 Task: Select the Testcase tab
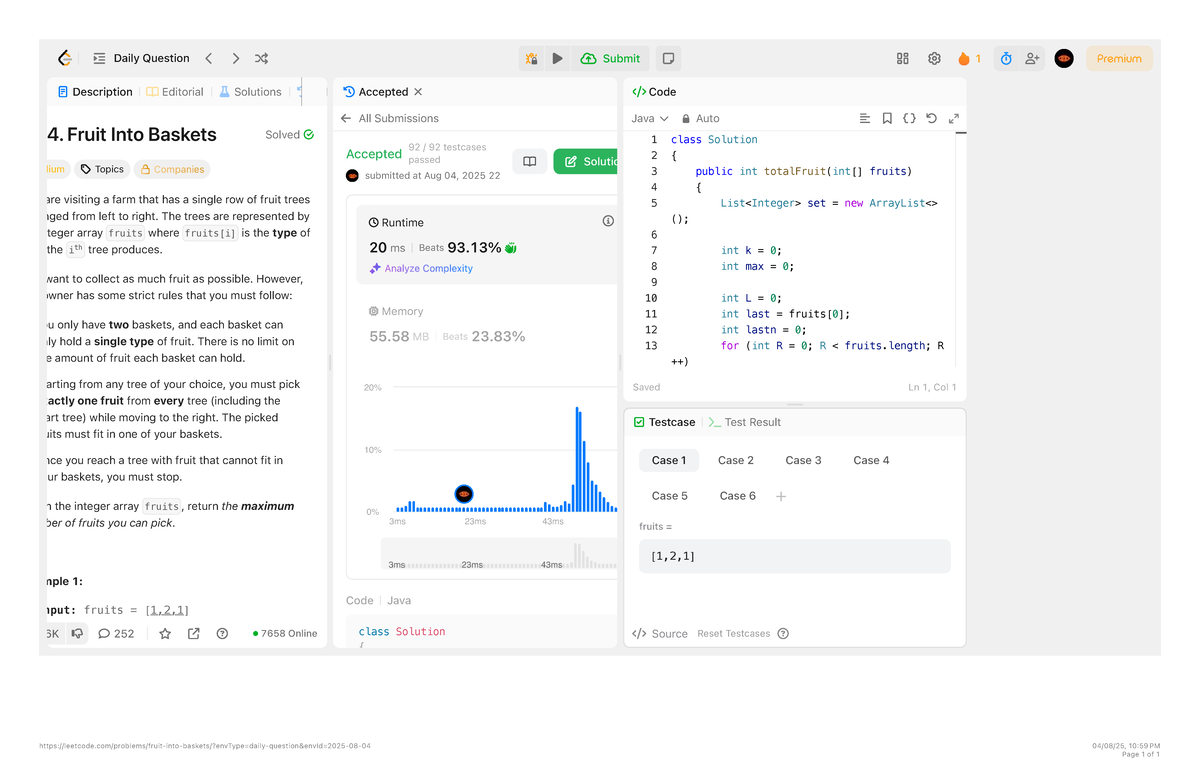coord(664,422)
